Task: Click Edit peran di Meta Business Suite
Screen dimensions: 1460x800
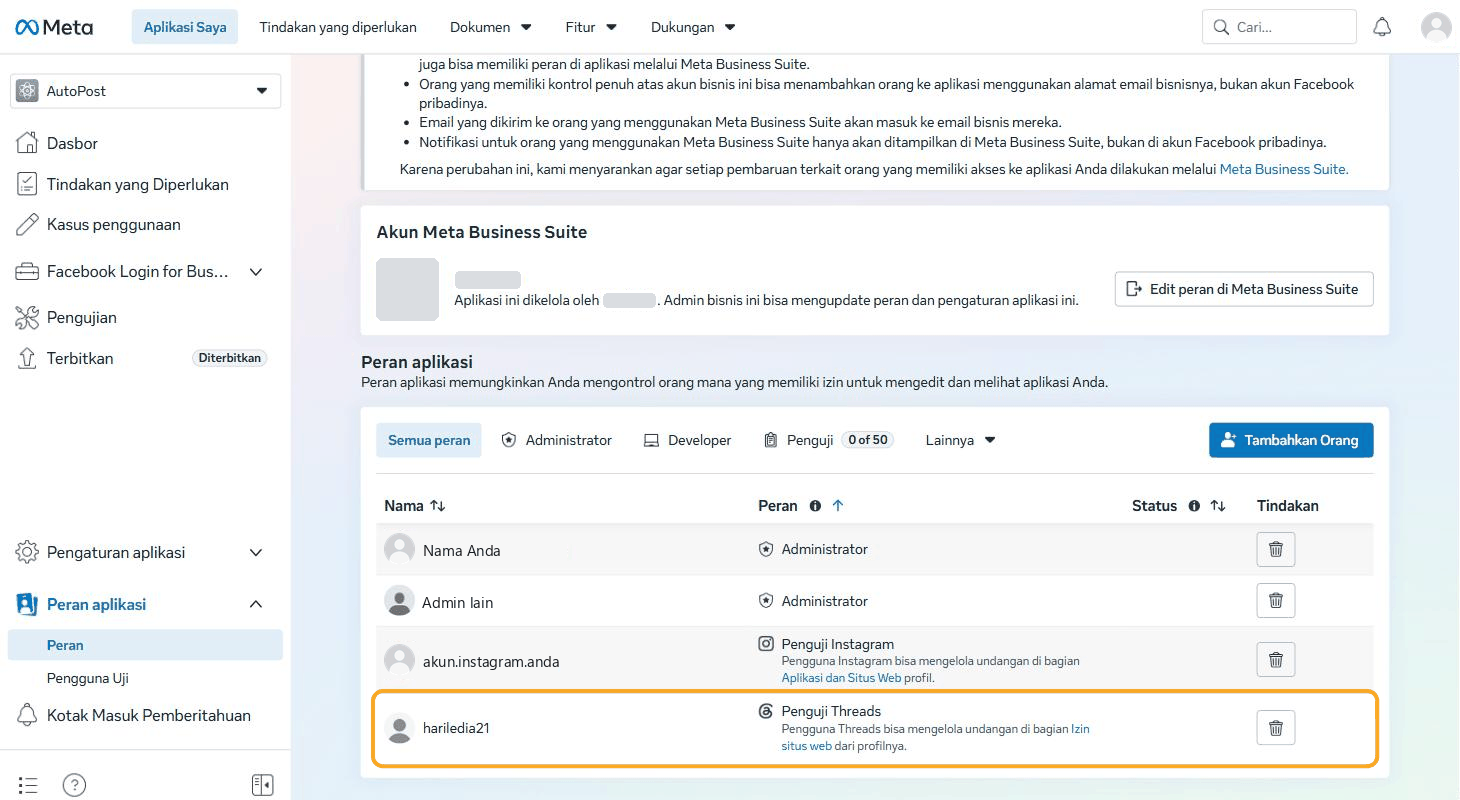Action: tap(1244, 289)
